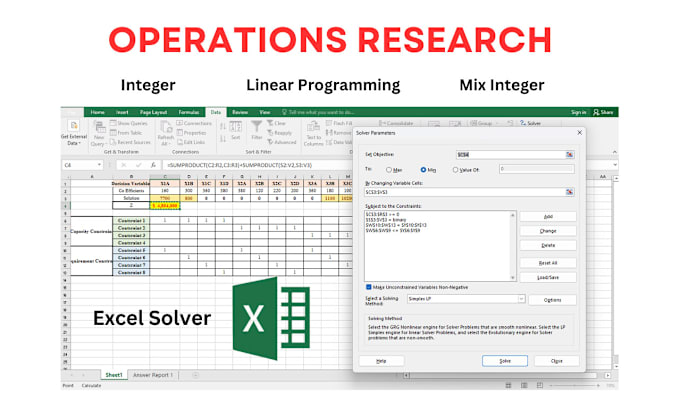Click Options button in Solver
680x409 pixels.
click(552, 300)
